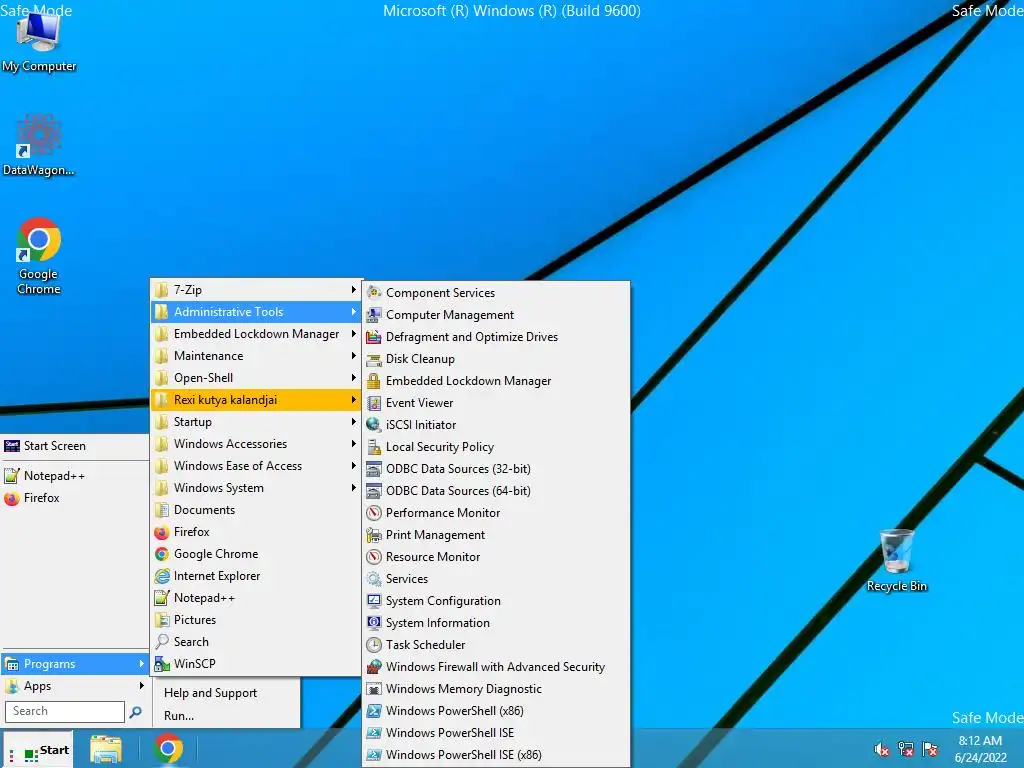Image resolution: width=1024 pixels, height=768 pixels.
Task: Open Google Chrome from Programs menu
Action: click(x=256, y=553)
